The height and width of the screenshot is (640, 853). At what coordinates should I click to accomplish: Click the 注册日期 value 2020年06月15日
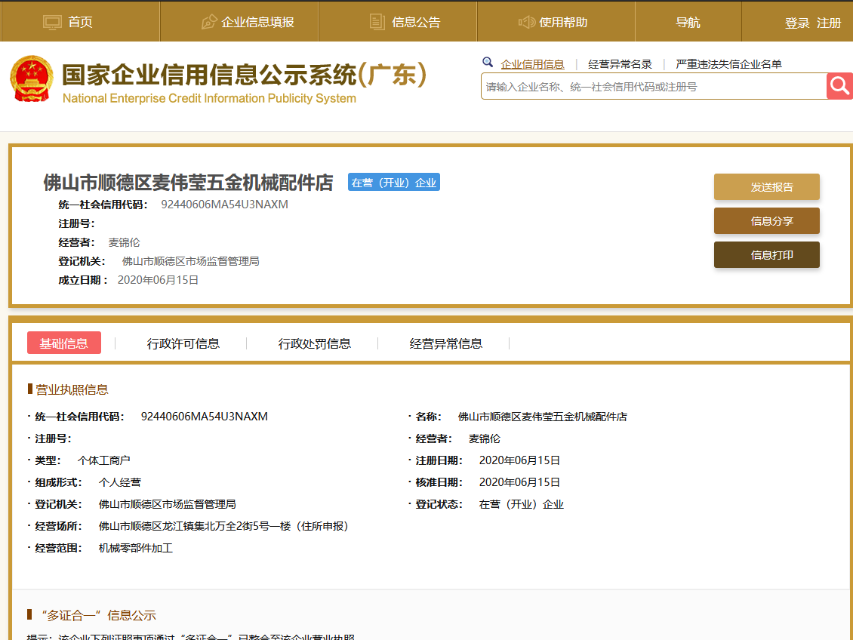520,460
